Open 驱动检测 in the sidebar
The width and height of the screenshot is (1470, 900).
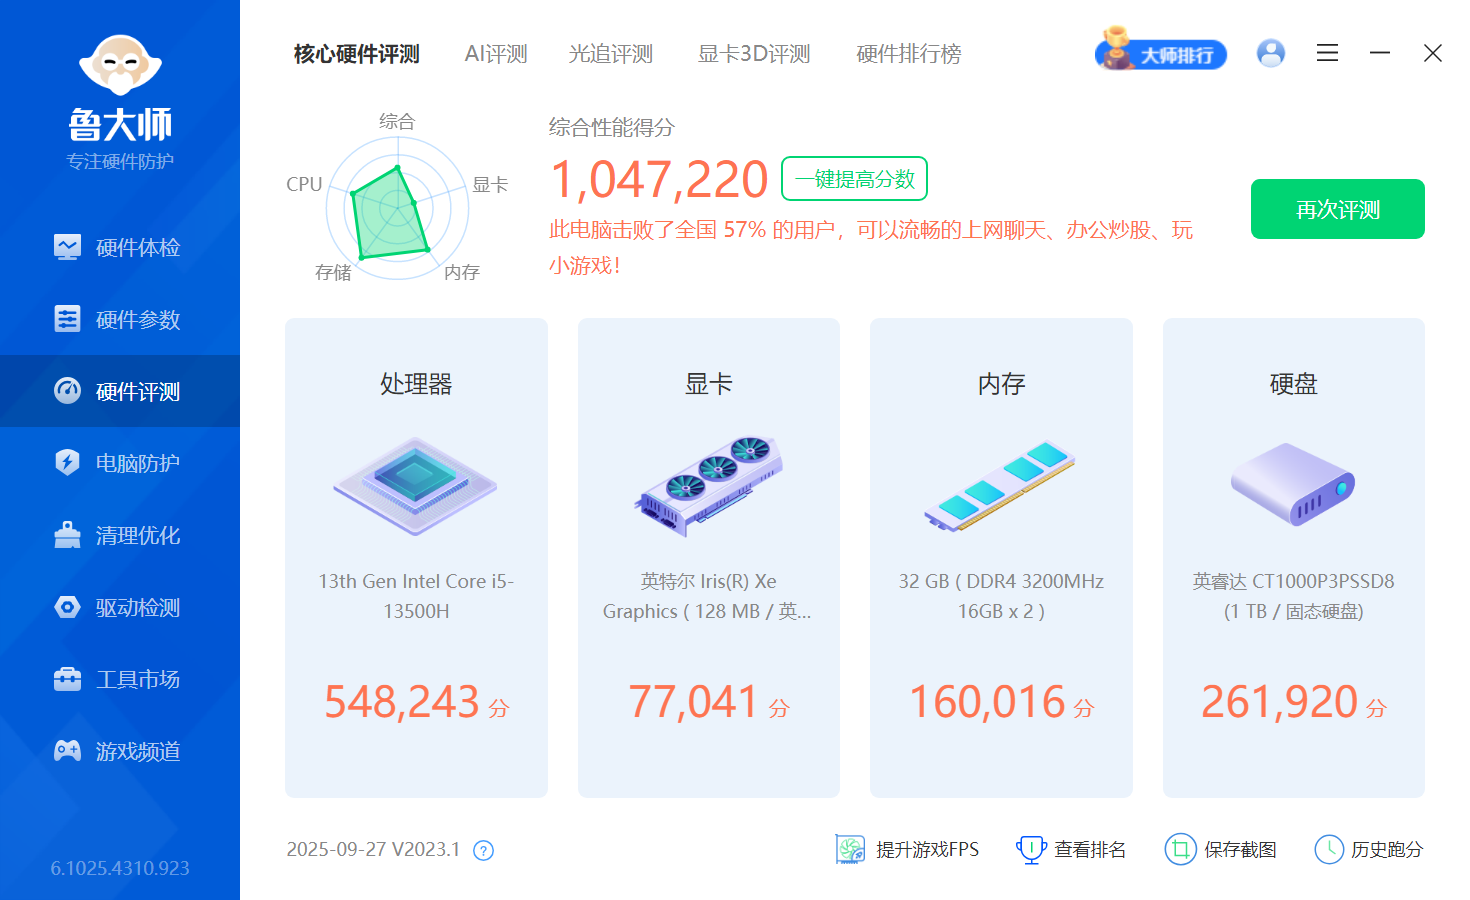[x=120, y=607]
